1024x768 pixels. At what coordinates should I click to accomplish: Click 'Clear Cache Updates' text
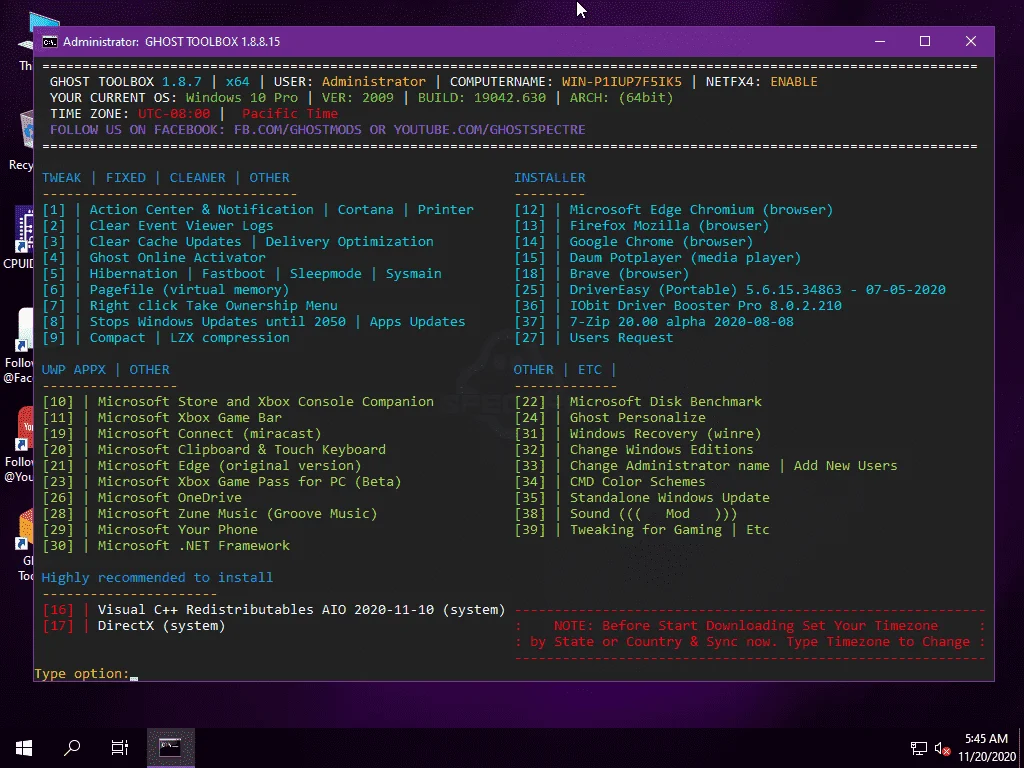pos(165,242)
